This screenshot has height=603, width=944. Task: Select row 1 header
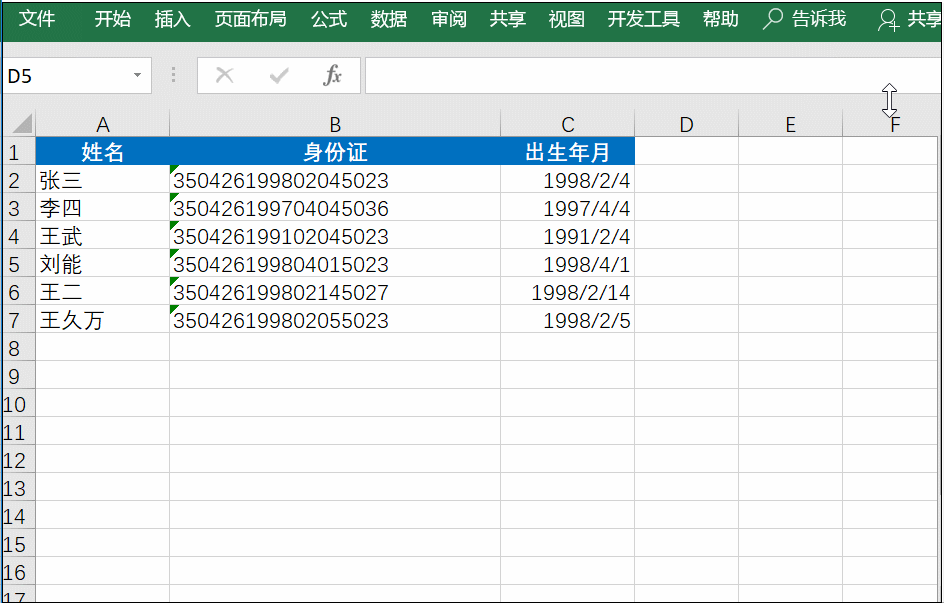coord(19,151)
